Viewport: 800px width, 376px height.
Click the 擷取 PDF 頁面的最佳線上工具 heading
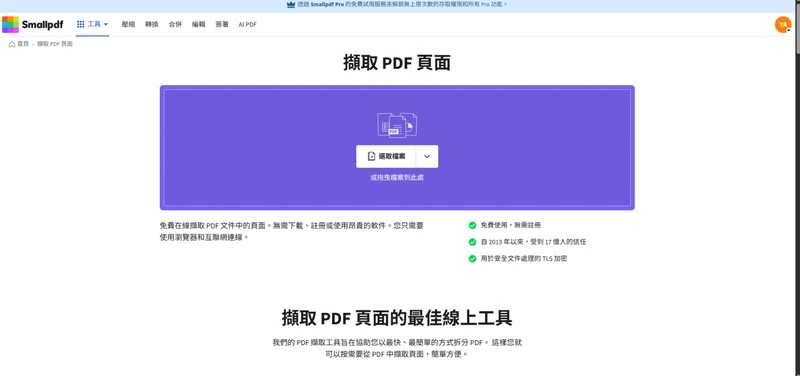coord(397,318)
